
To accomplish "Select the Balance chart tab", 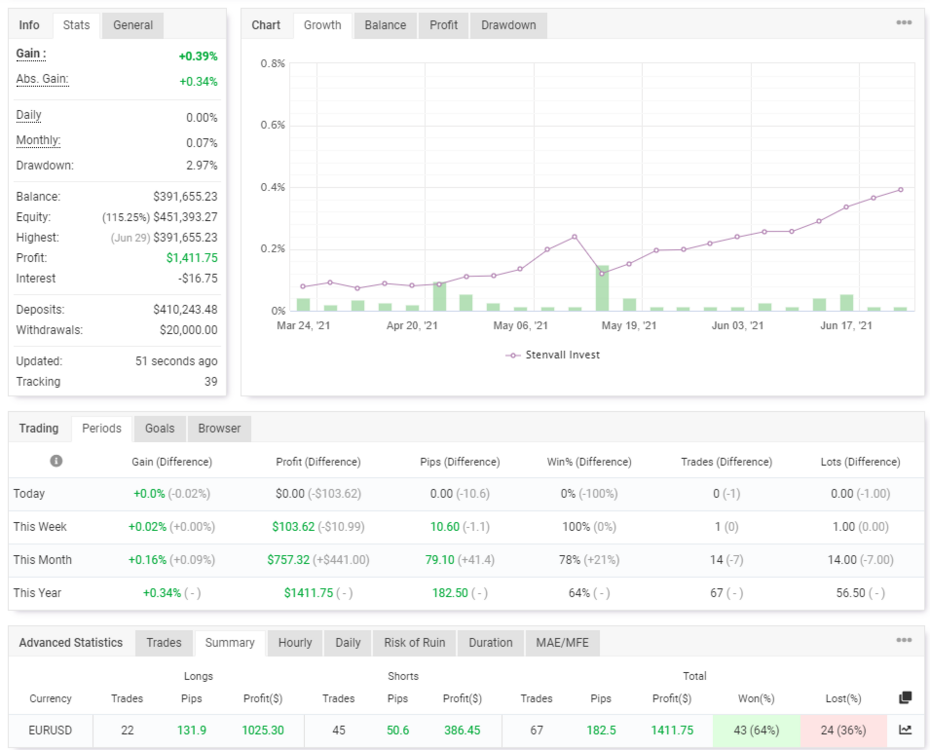I will 386,25.
